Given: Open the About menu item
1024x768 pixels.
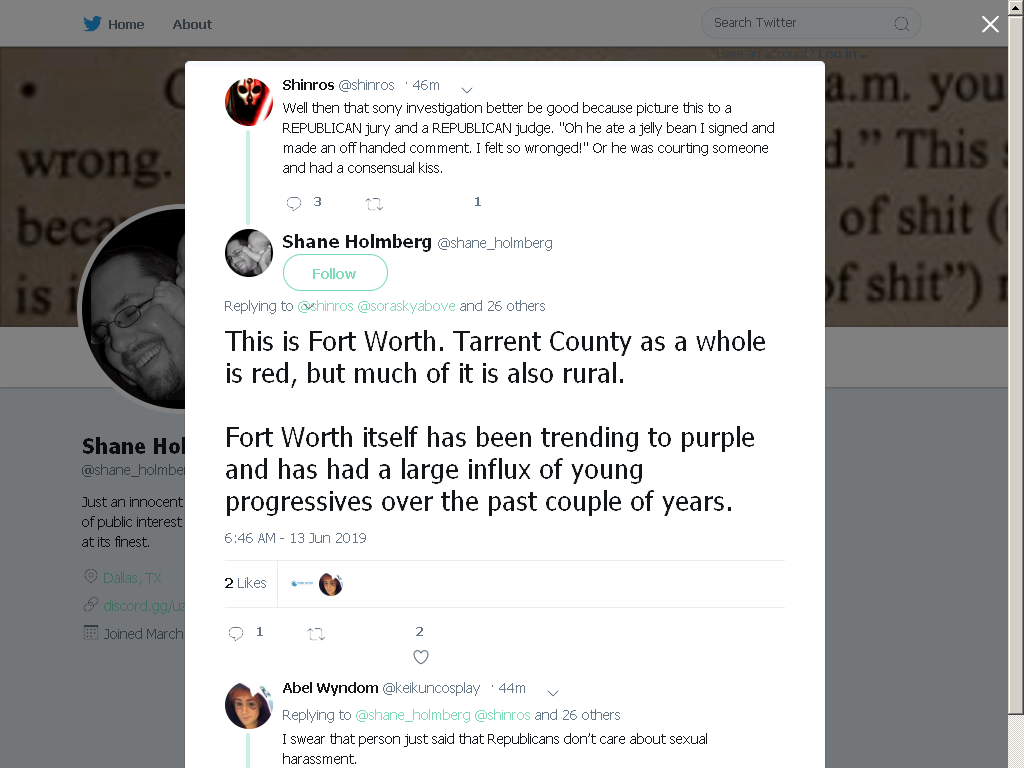Looking at the screenshot, I should 192,24.
